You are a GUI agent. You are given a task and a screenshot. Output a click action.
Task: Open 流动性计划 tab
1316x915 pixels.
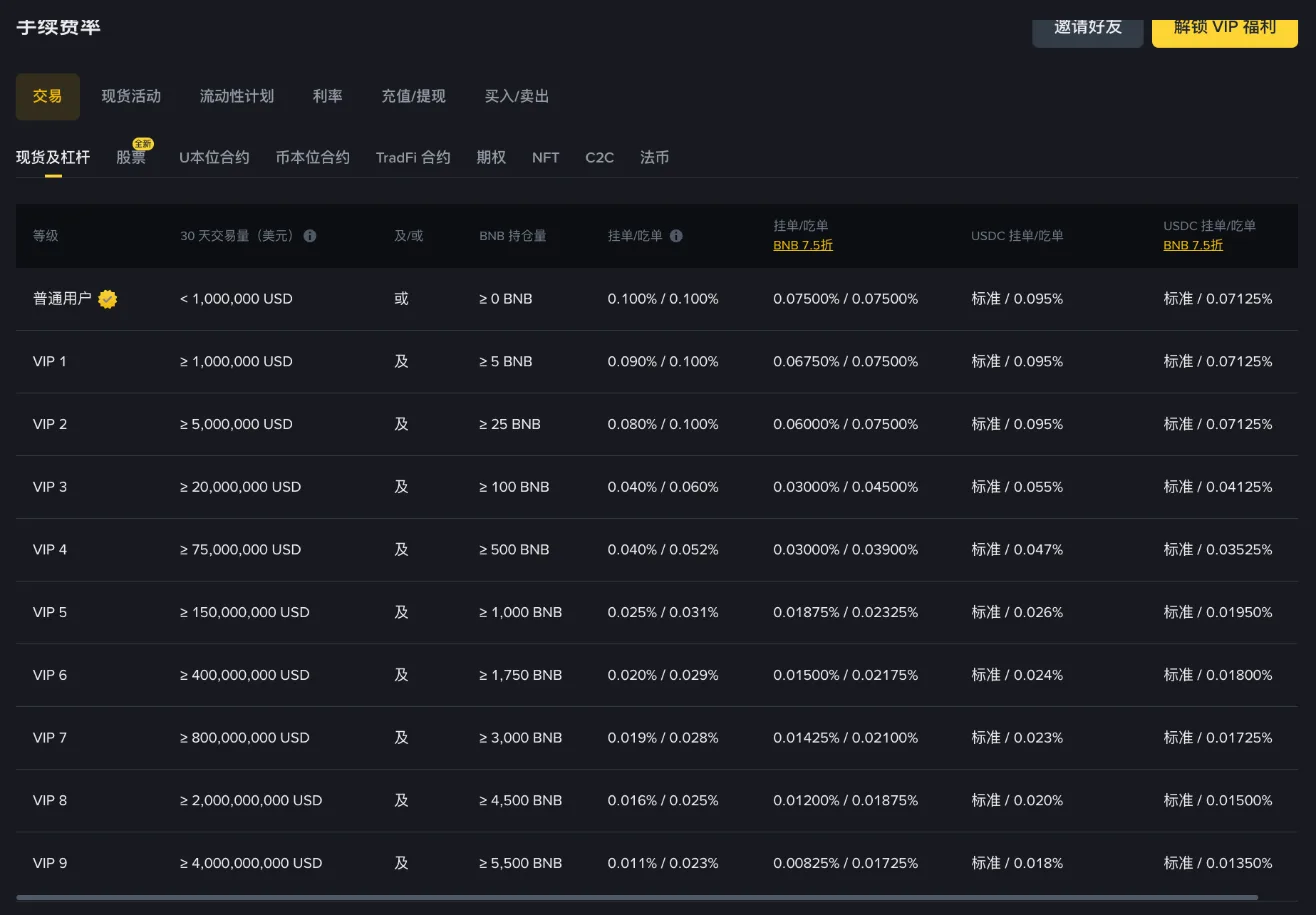[x=237, y=97]
